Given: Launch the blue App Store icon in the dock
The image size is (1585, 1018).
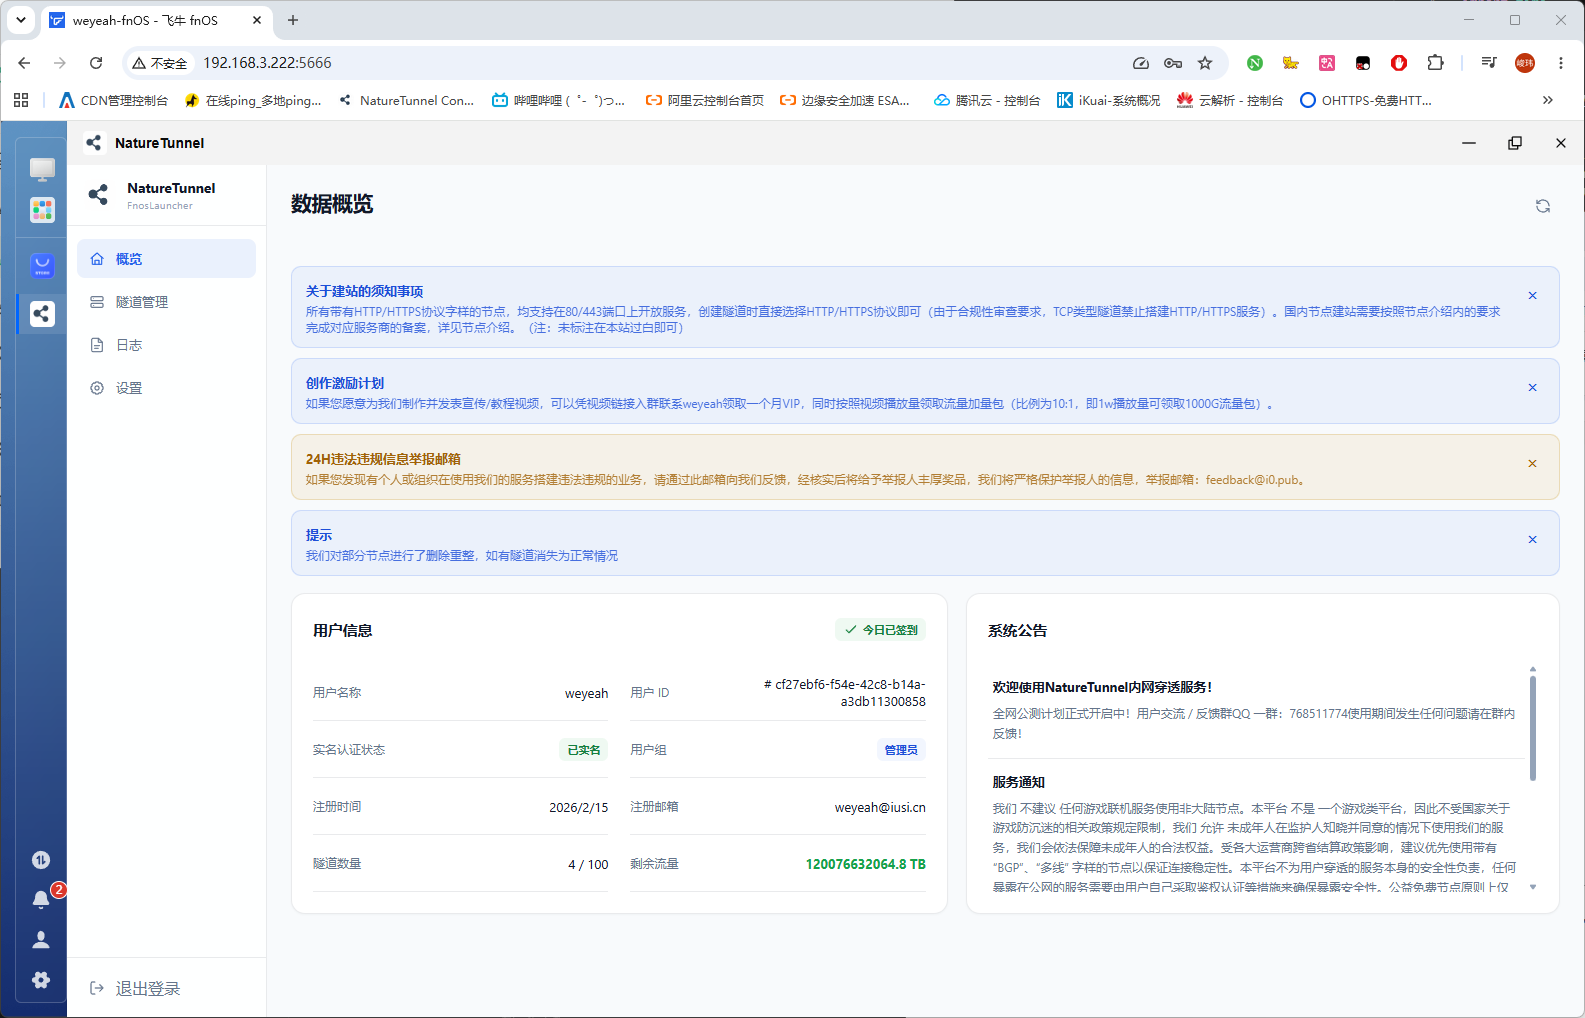Looking at the screenshot, I should point(42,266).
